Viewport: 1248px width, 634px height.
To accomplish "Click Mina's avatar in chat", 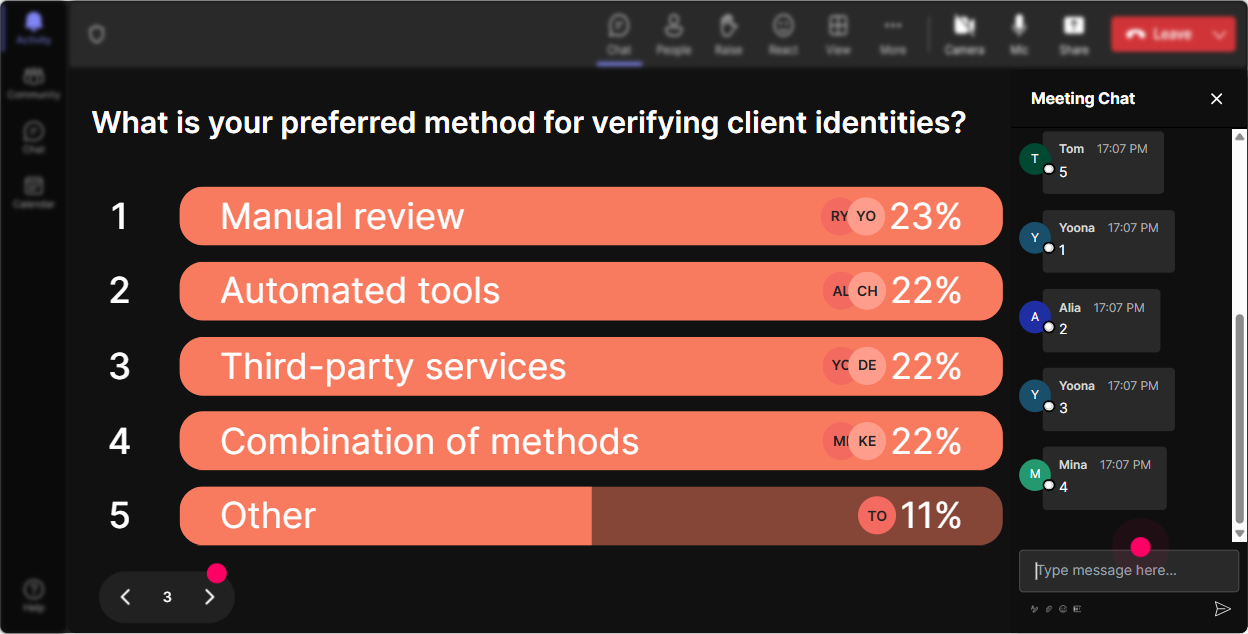I will click(1035, 474).
